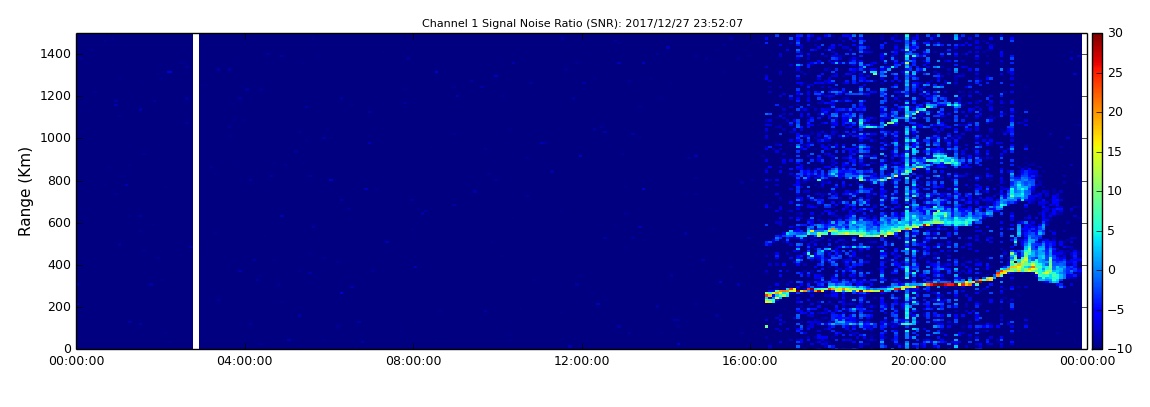
Task: Click the white data gap stripe near 03:00
Action: point(196,191)
